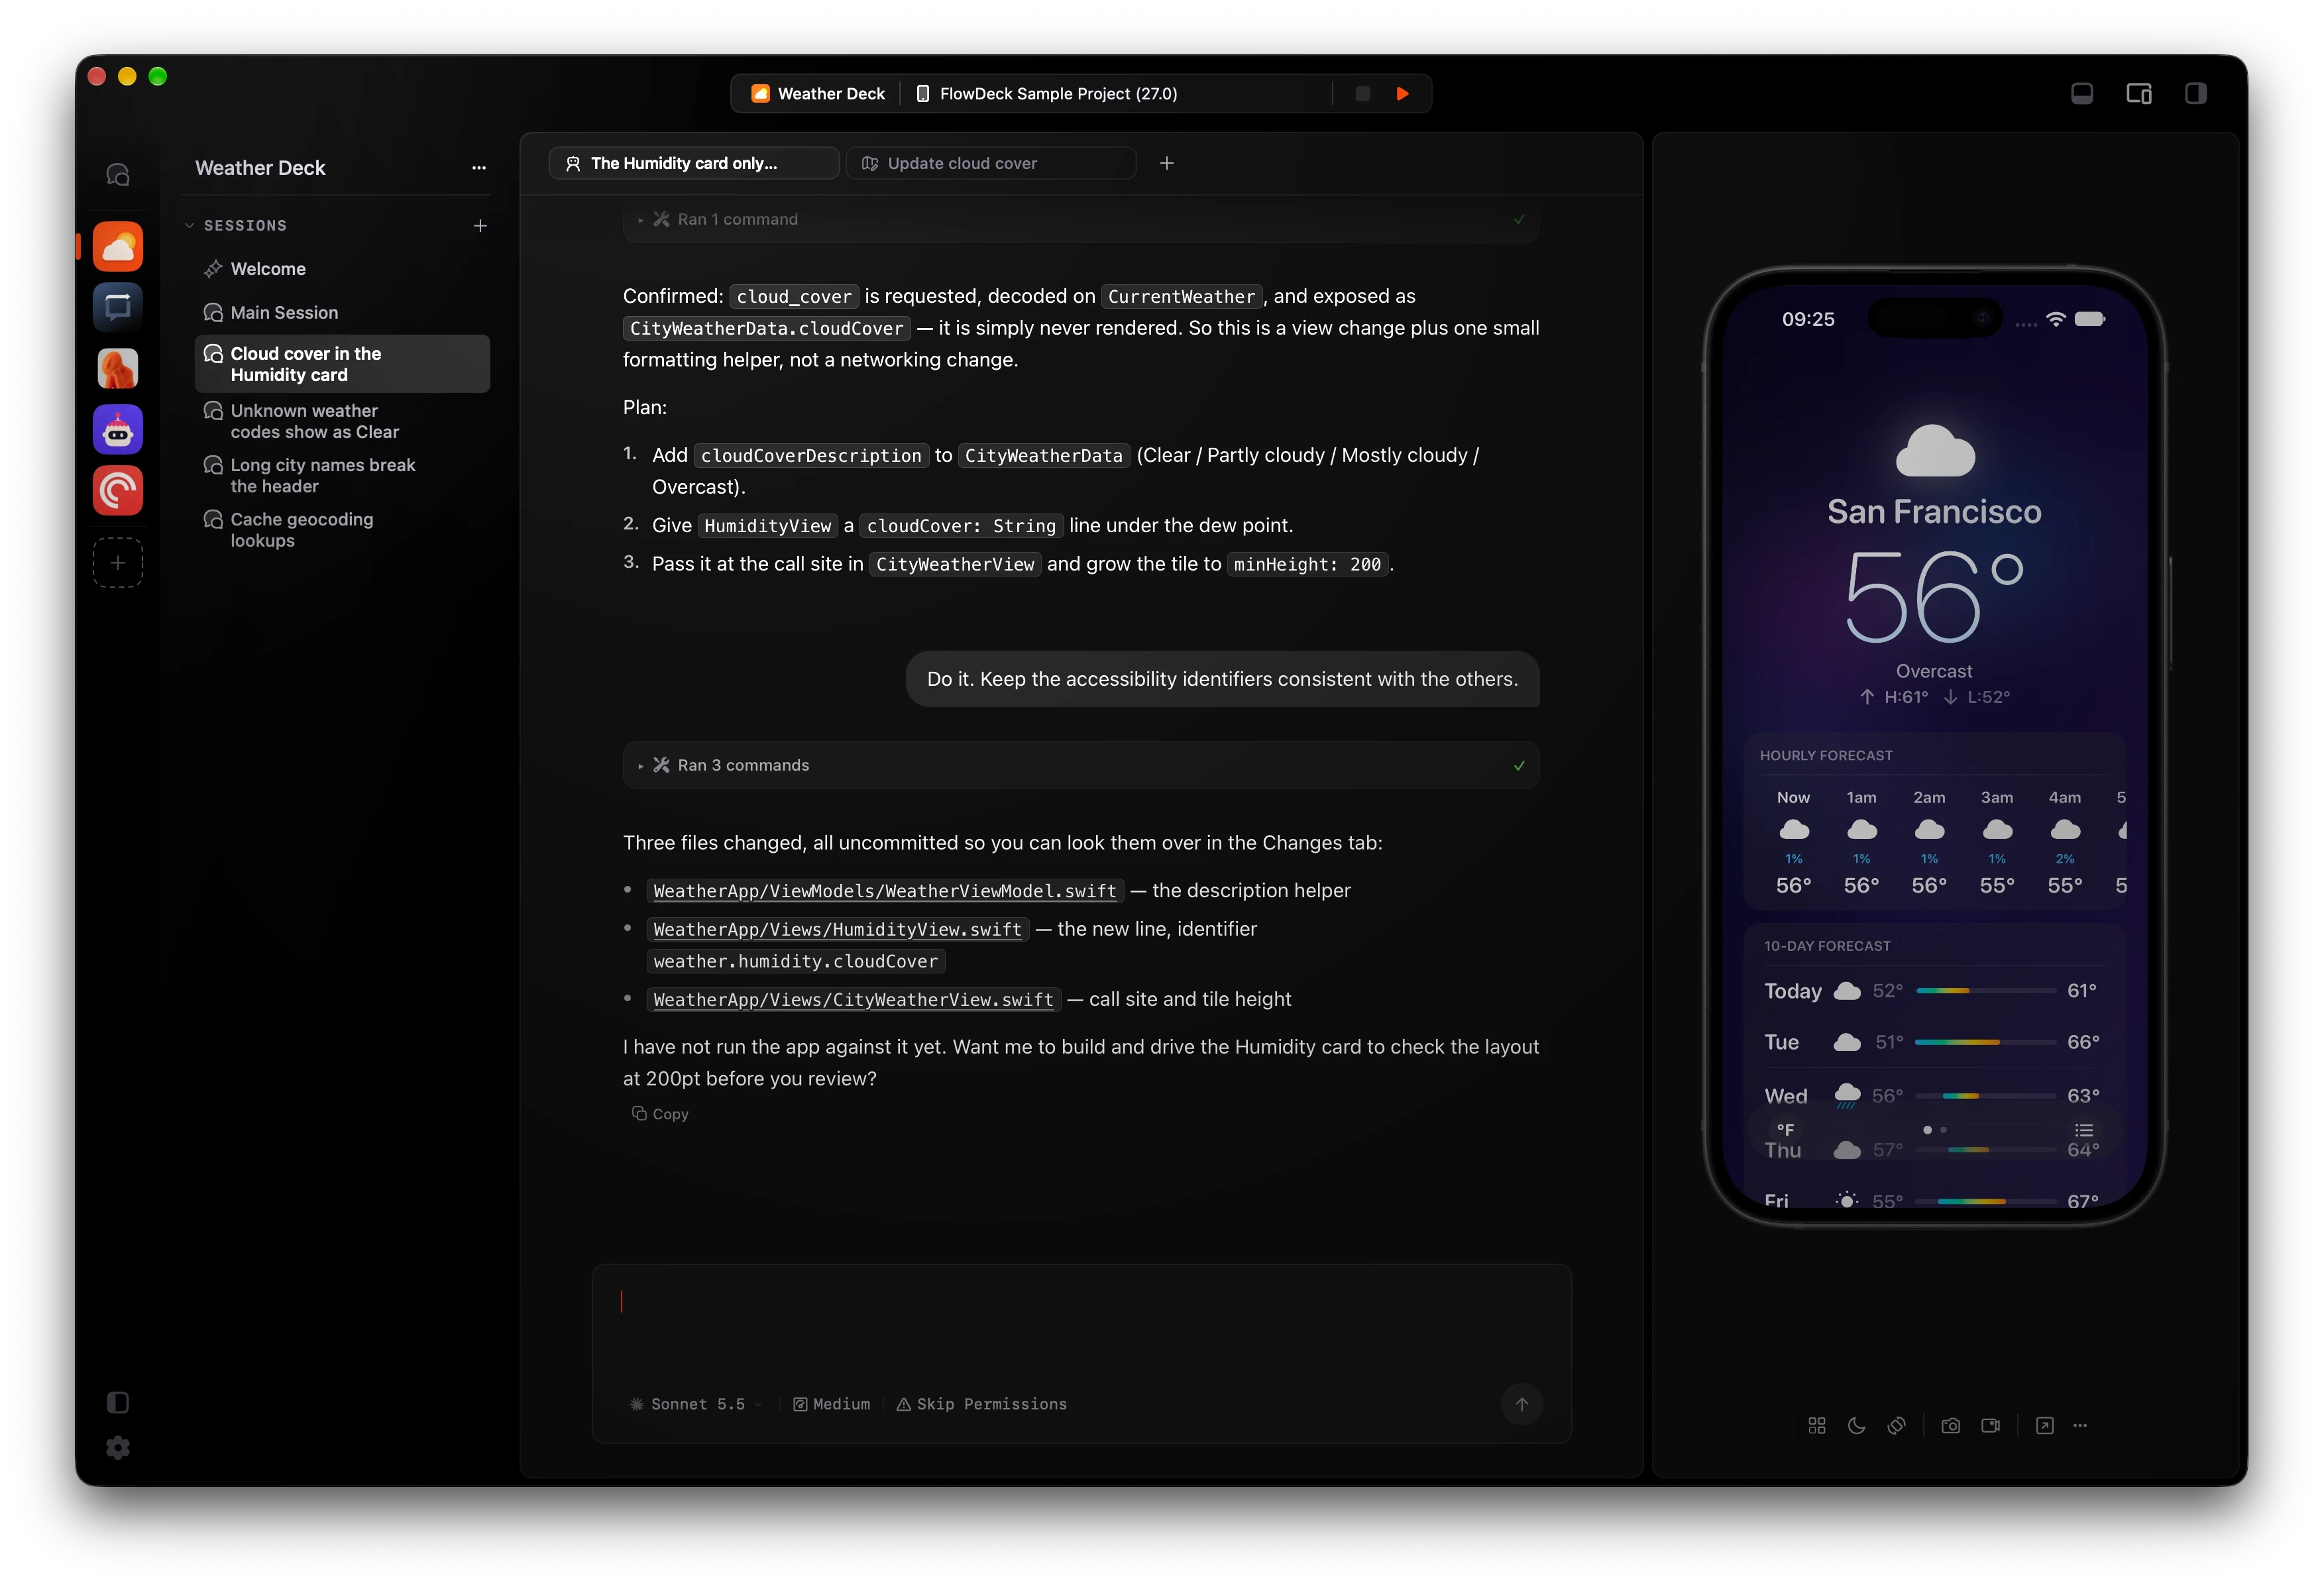Toggle Skip Permissions mode
The width and height of the screenshot is (2324, 1589).
[981, 1405]
